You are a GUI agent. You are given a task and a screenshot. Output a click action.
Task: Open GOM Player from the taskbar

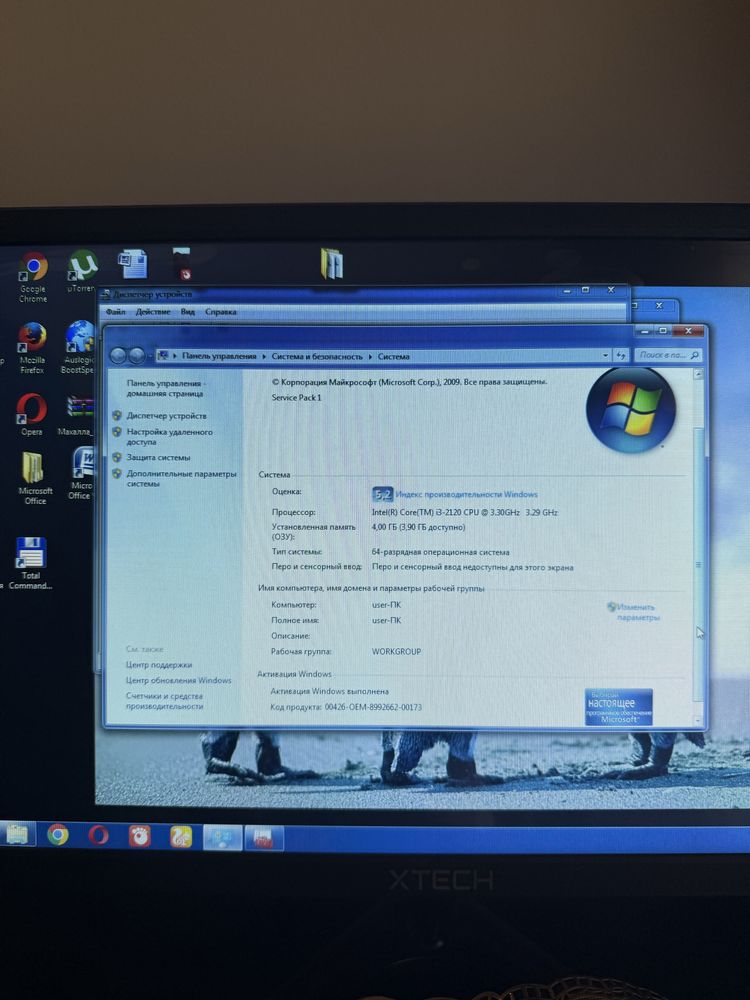point(139,835)
